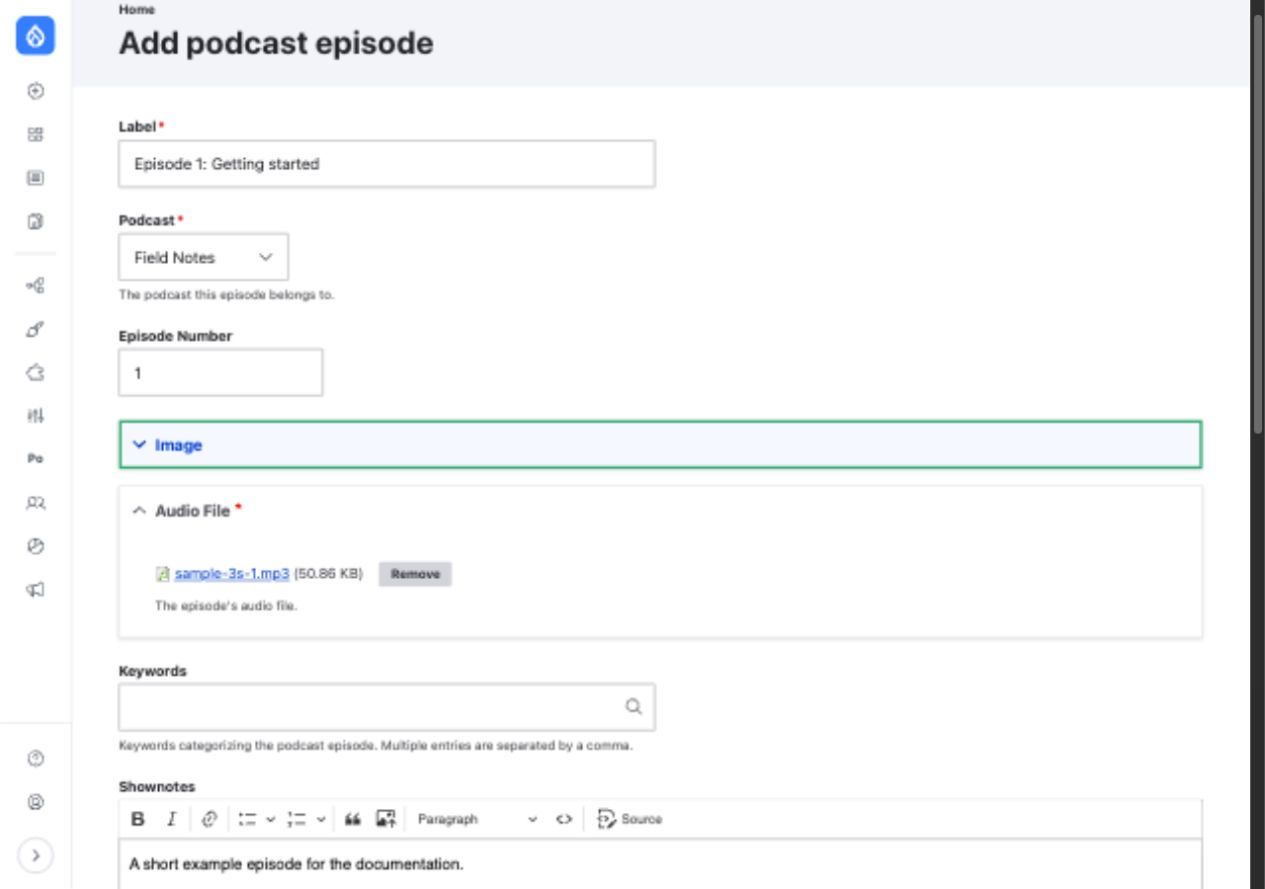Open the Podcast 'Field Notes' select dropdown
This screenshot has height=889, width=1265.
click(203, 257)
